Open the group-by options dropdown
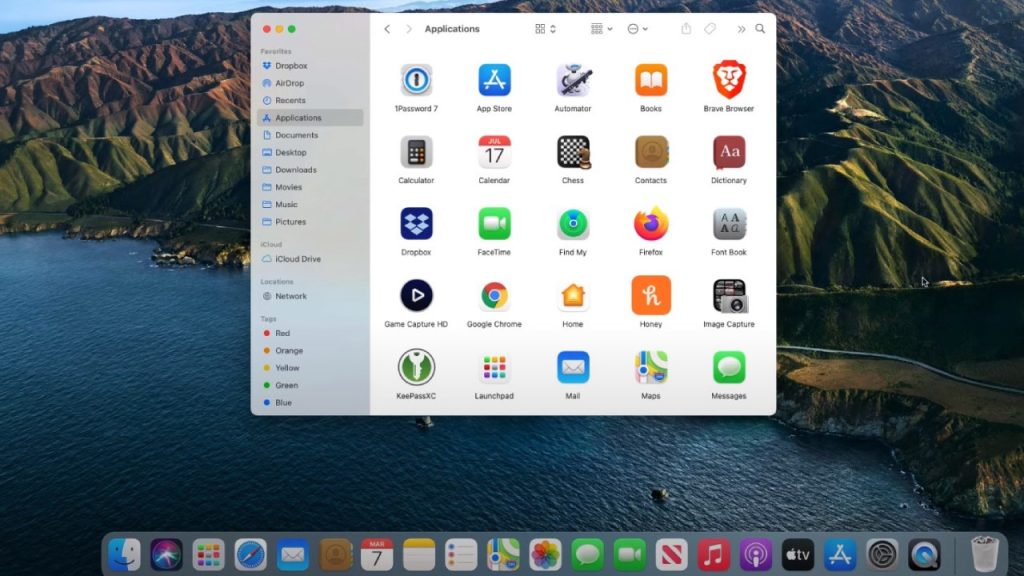Viewport: 1024px width, 576px height. 601,29
